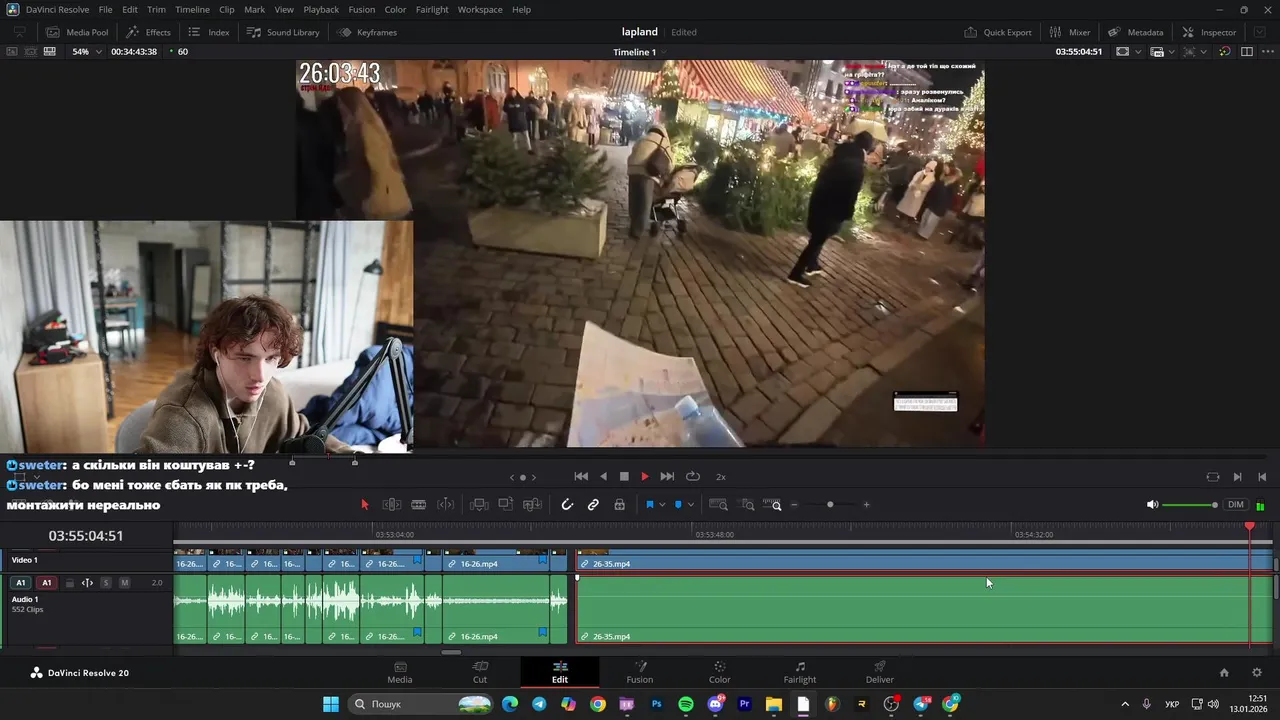Screen dimensions: 1280x720
Task: Go to first frame in transport
Action: 581,477
